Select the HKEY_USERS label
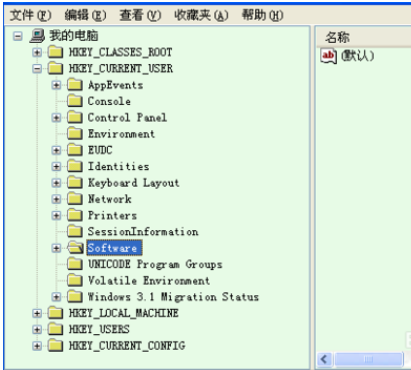The height and width of the screenshot is (370, 411). point(99,329)
